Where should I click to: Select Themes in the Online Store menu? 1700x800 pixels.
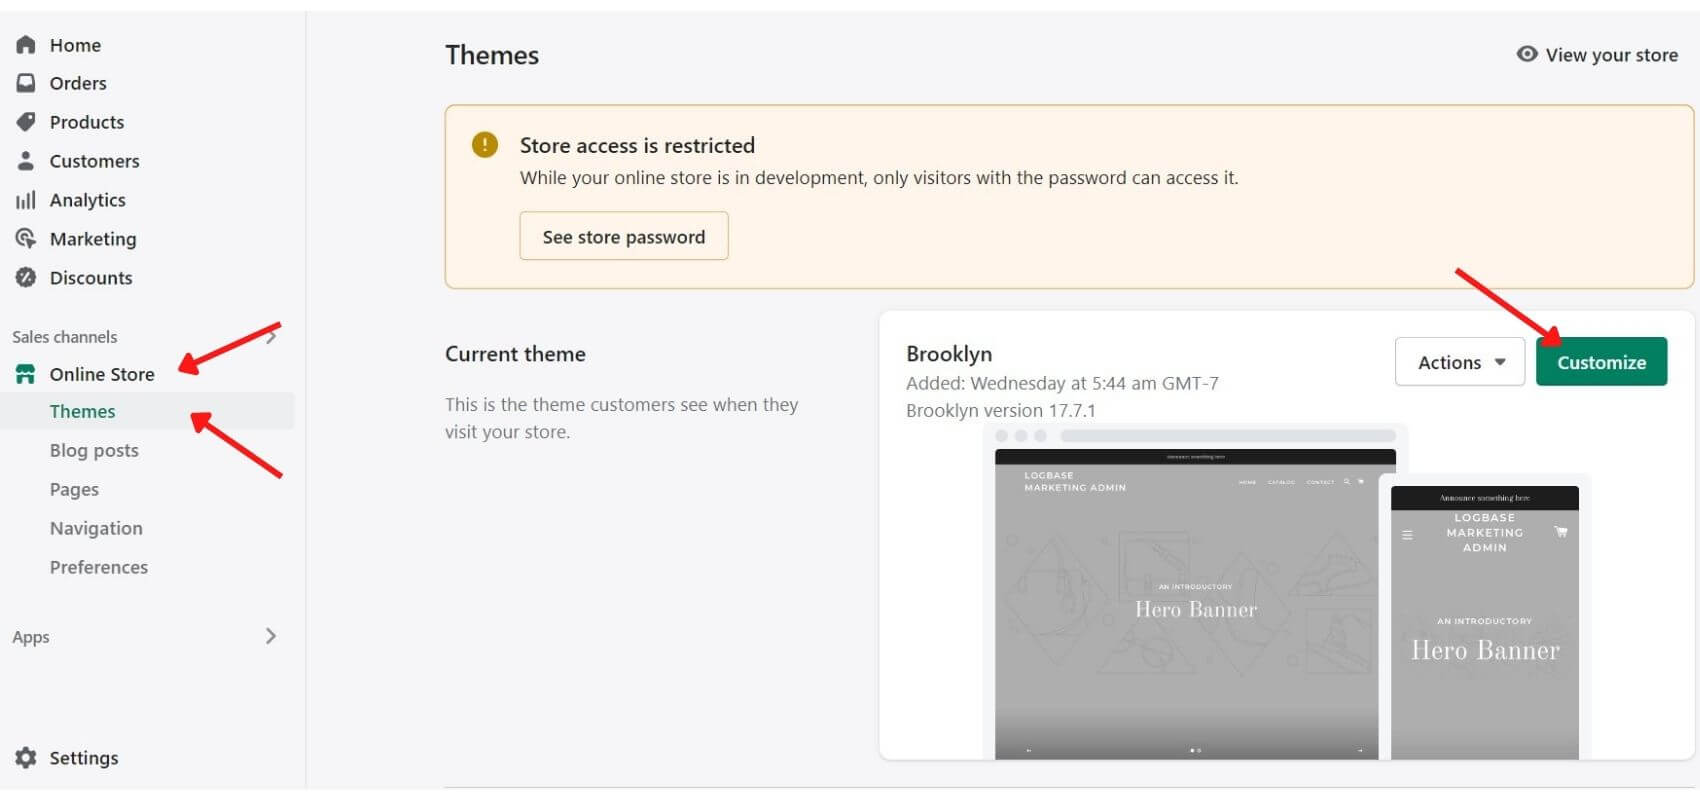tap(83, 411)
